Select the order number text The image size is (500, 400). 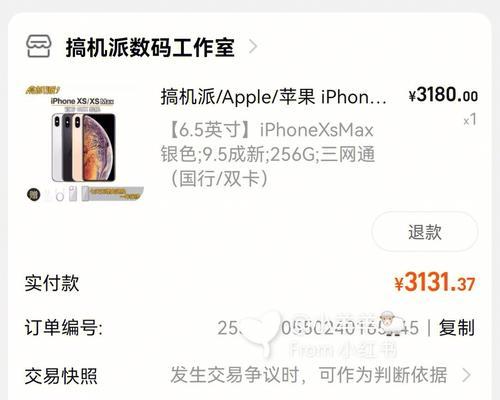pos(318,328)
